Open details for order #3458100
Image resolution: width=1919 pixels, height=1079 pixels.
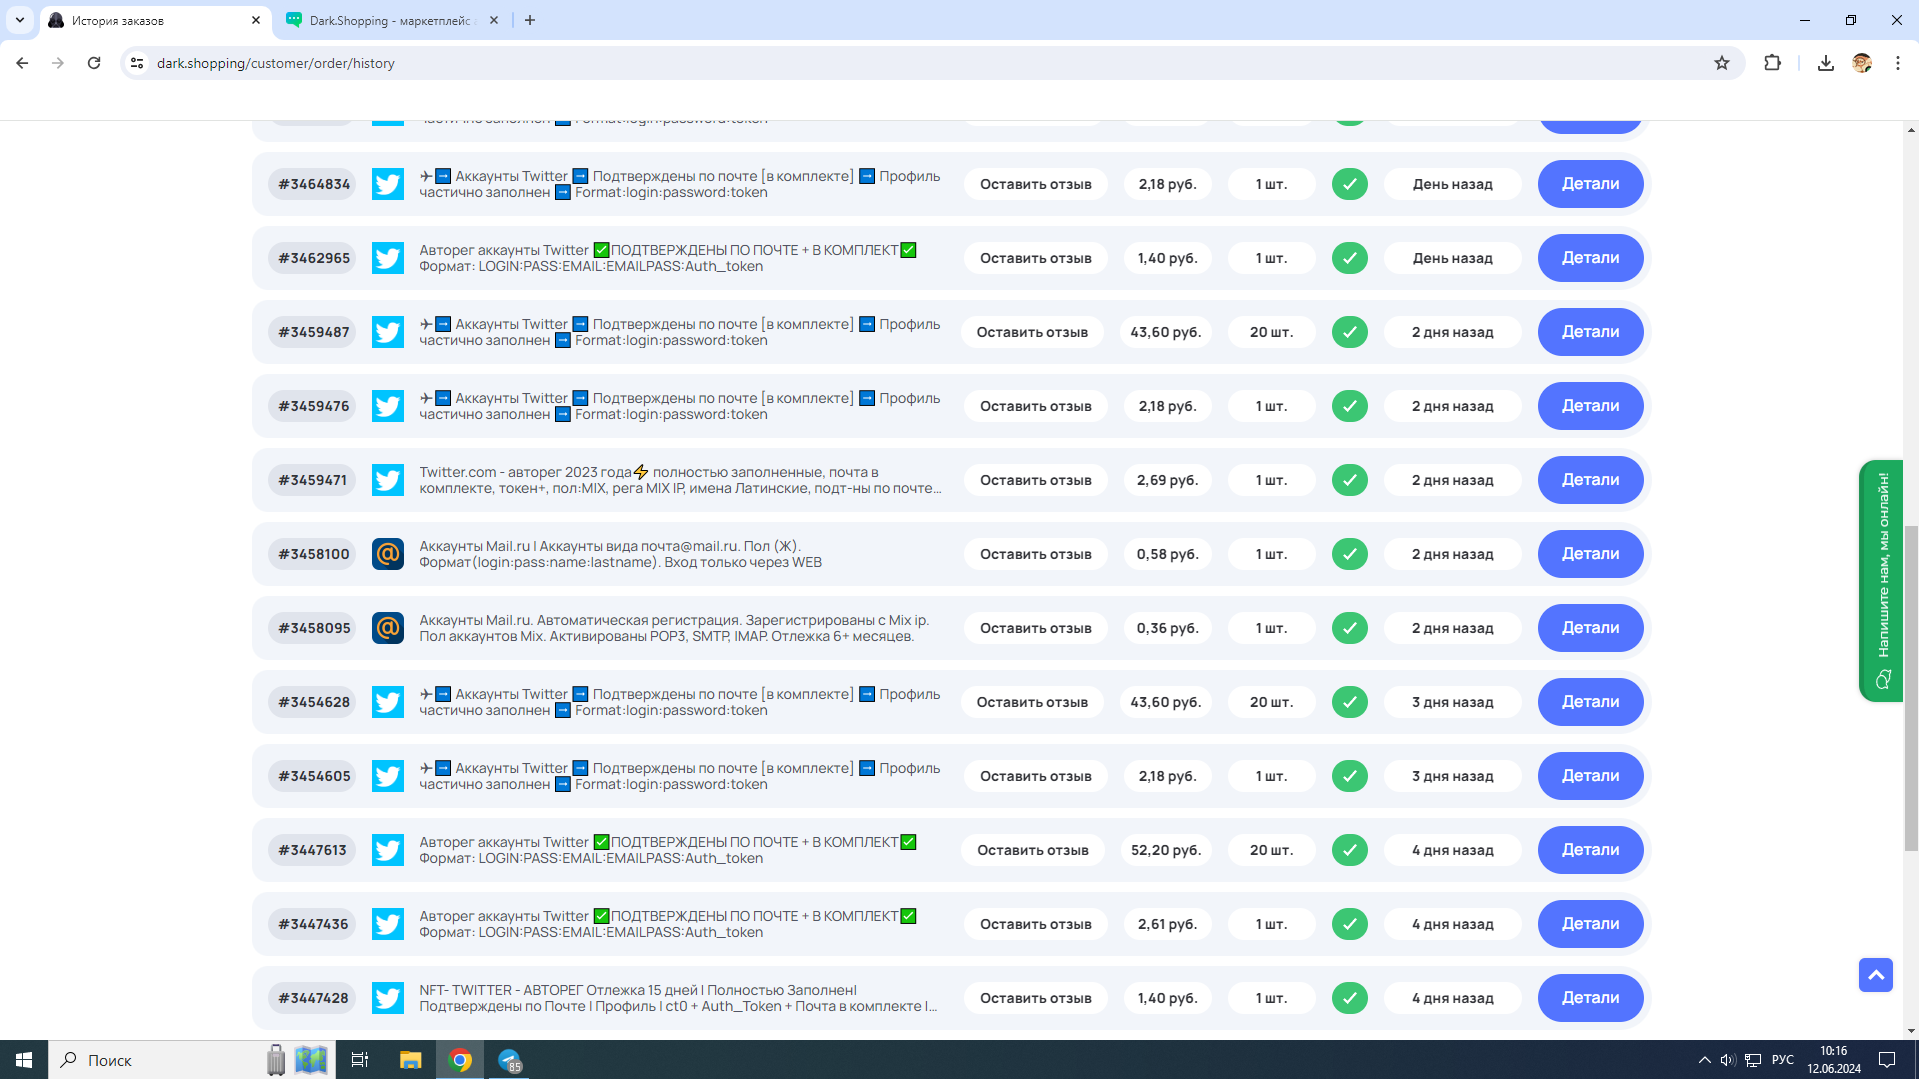pyautogui.click(x=1590, y=554)
